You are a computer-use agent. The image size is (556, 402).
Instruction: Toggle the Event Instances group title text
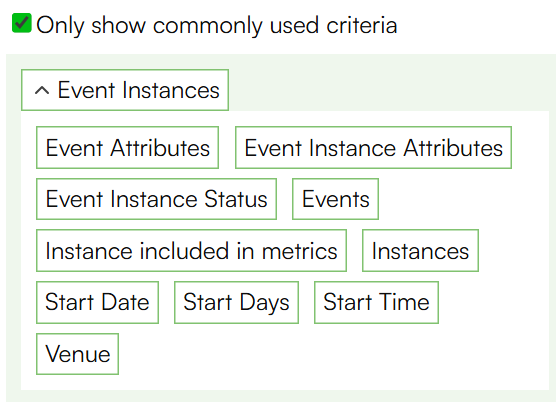139,90
